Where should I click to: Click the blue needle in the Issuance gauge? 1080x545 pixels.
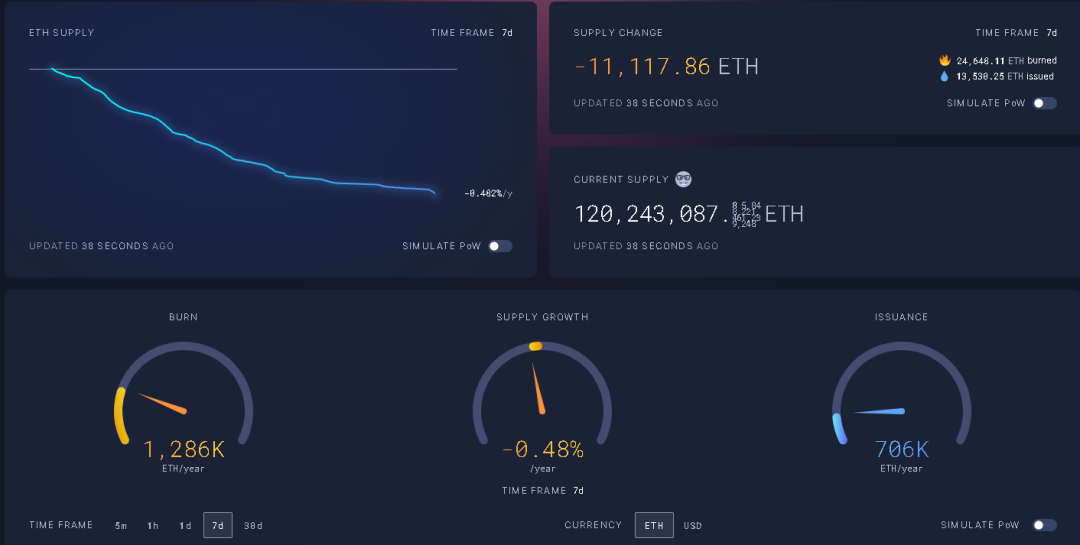879,411
